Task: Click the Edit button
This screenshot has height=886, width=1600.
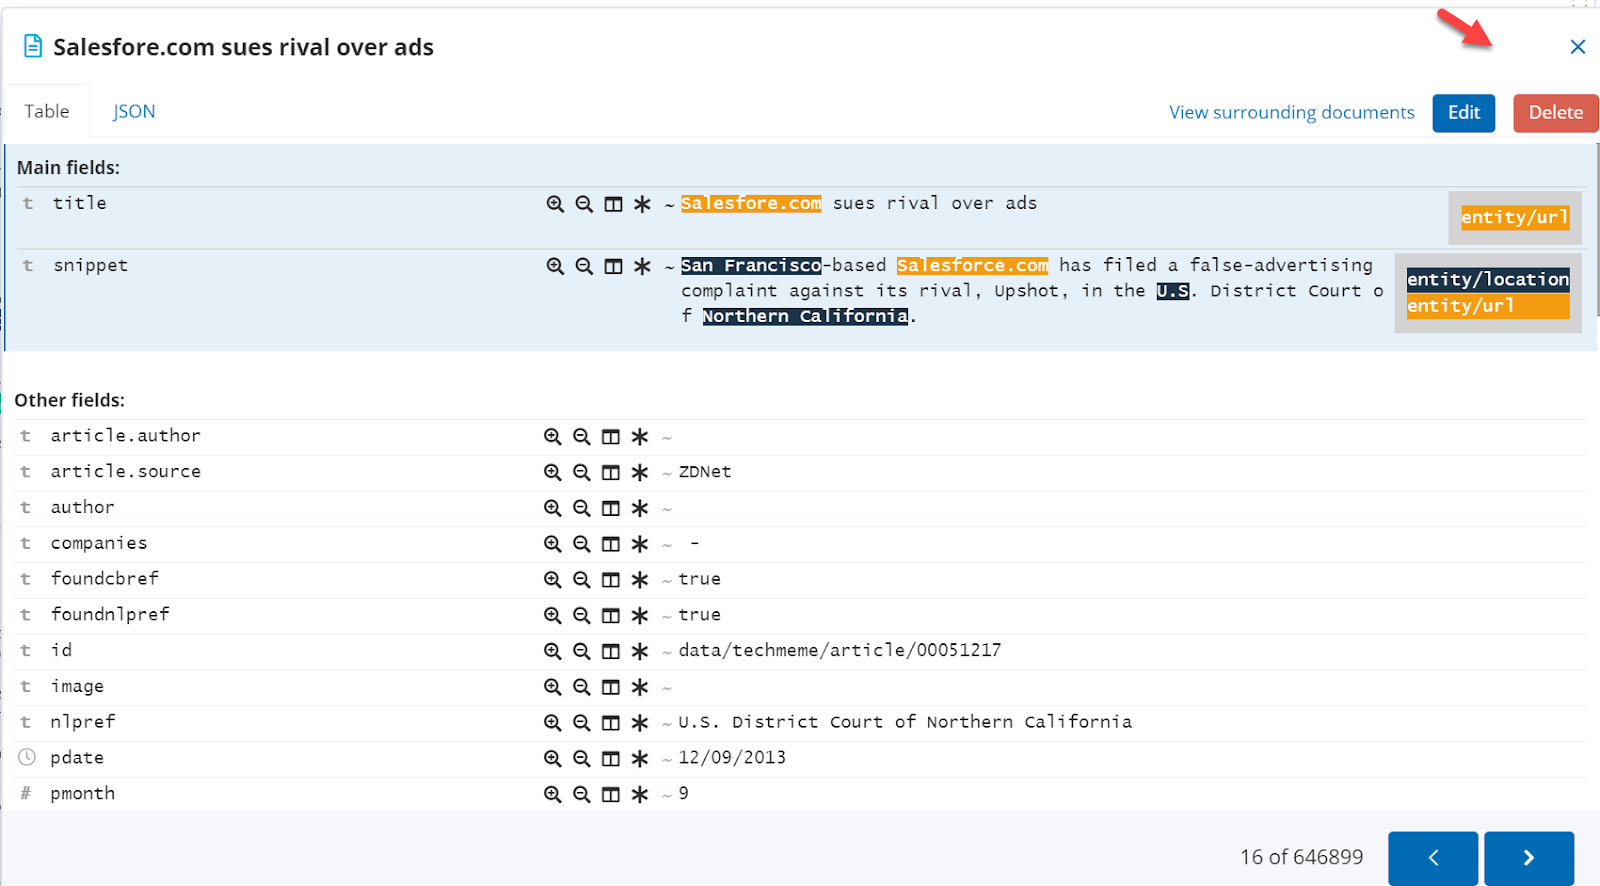Action: pyautogui.click(x=1464, y=113)
